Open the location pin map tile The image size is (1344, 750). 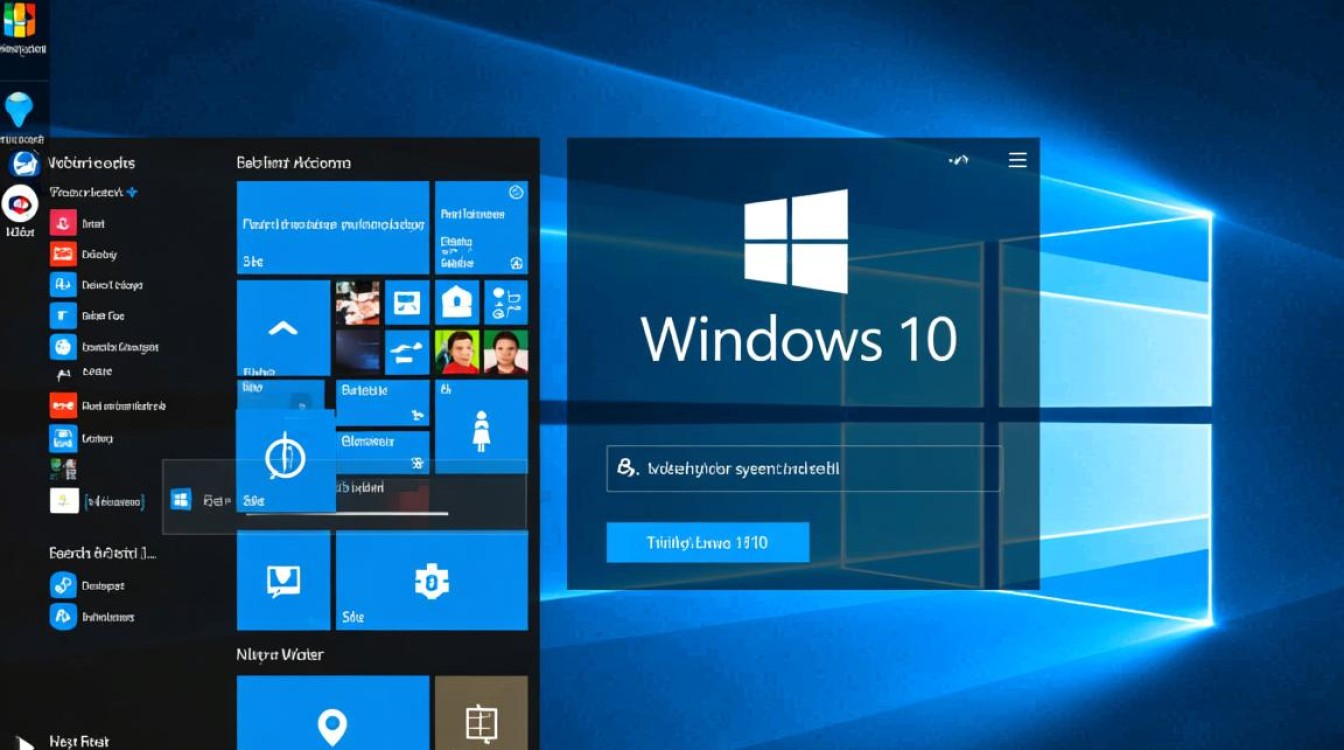click(333, 712)
